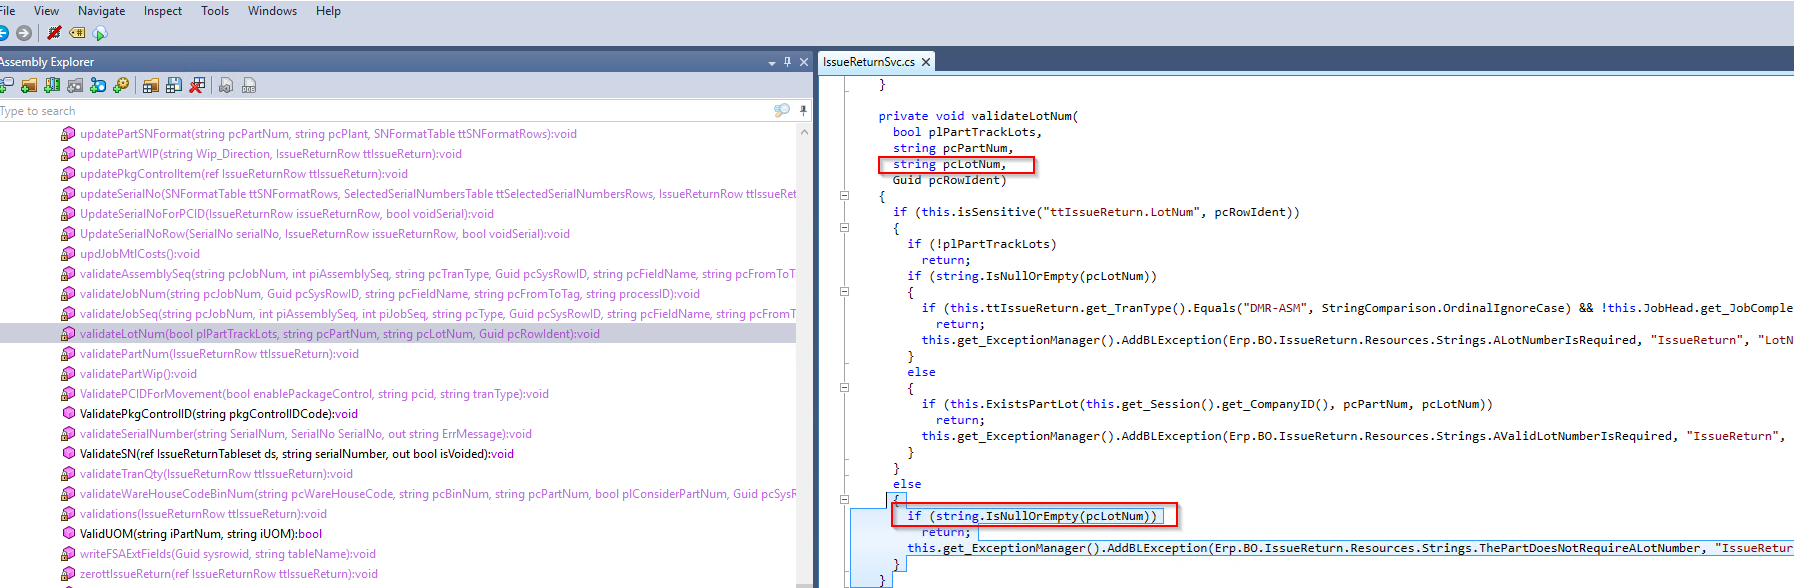Select ValidUOM method entry
Image resolution: width=1794 pixels, height=588 pixels.
point(200,534)
